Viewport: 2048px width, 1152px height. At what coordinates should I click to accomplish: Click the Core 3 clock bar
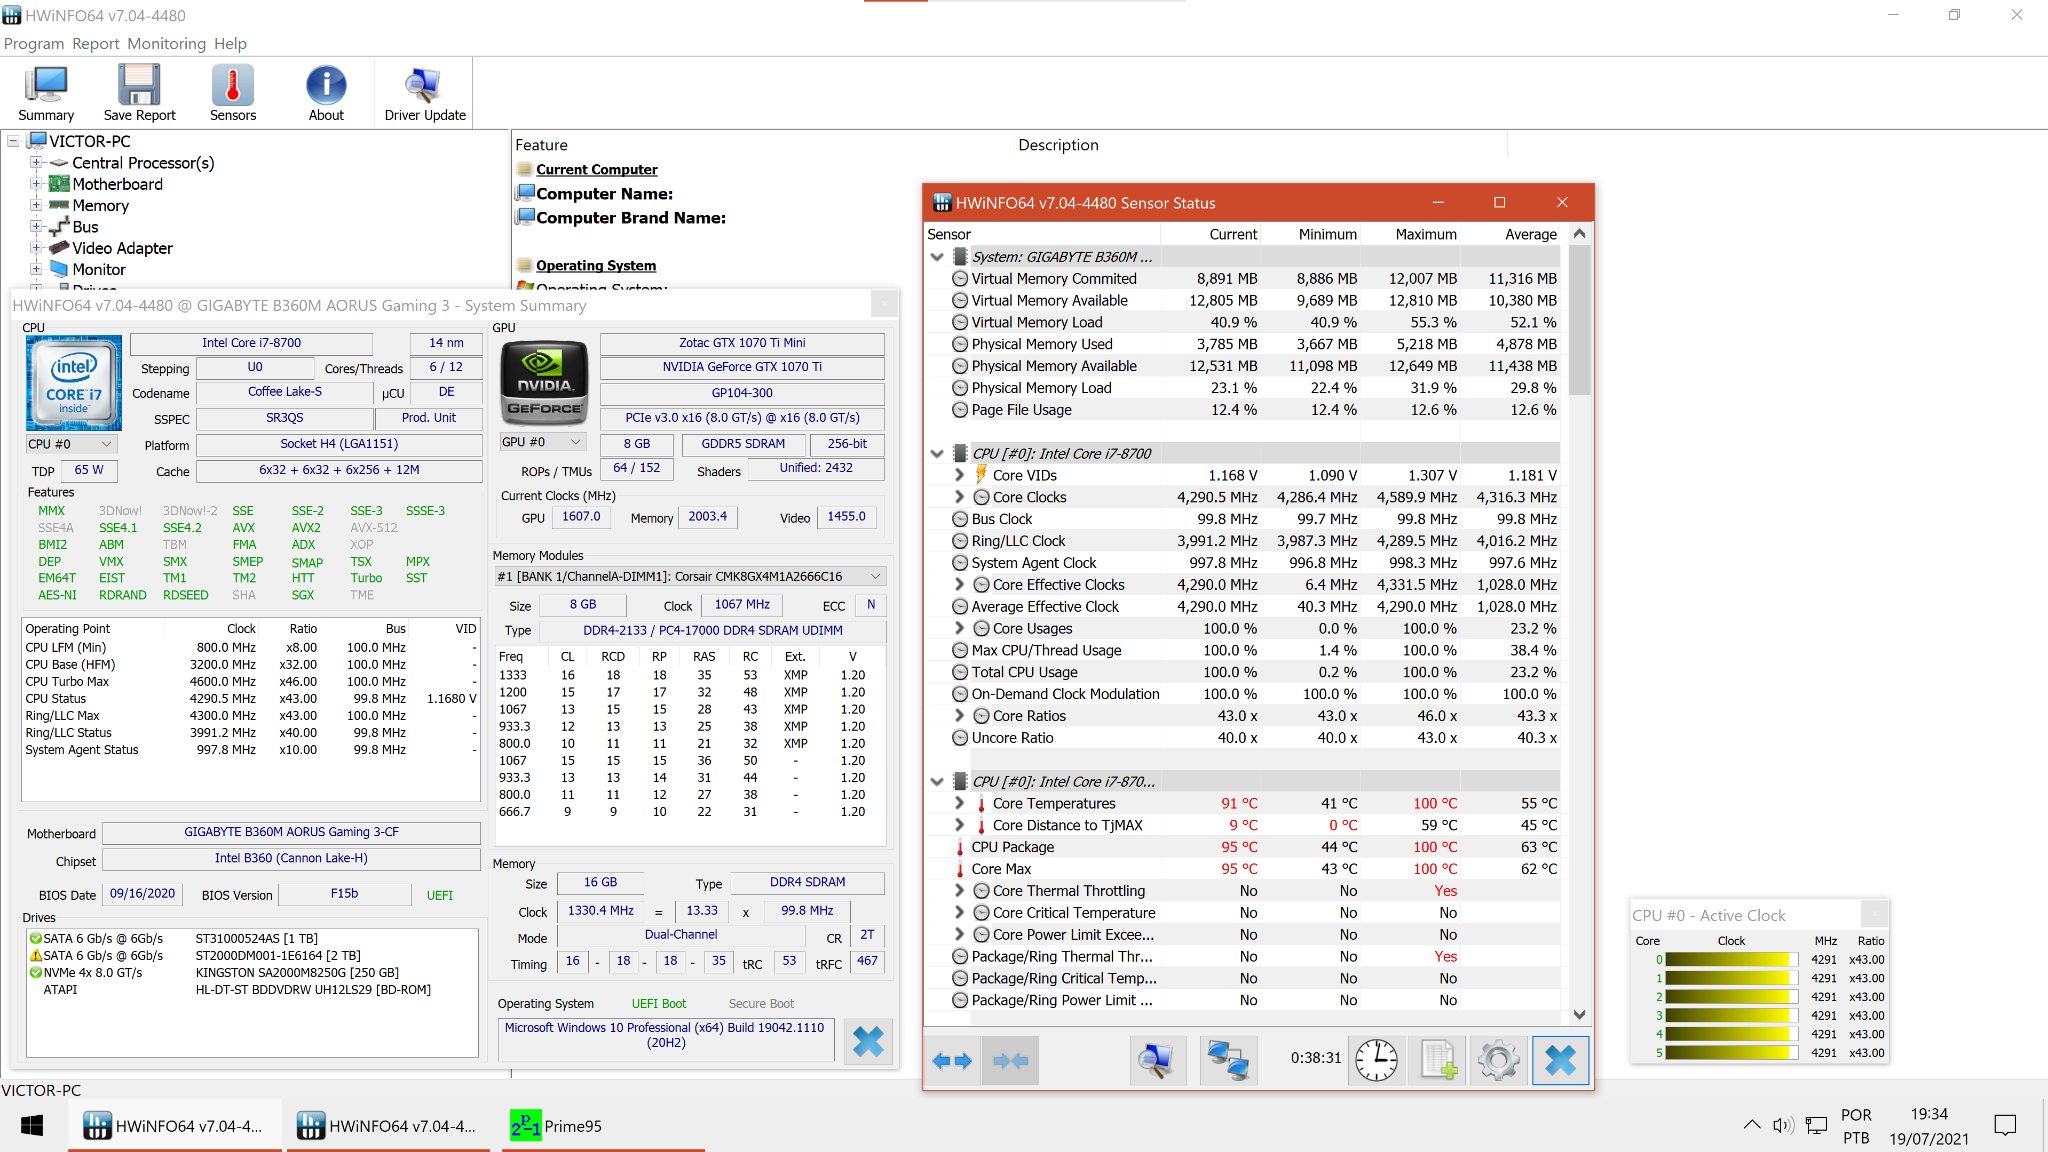(x=1732, y=1016)
